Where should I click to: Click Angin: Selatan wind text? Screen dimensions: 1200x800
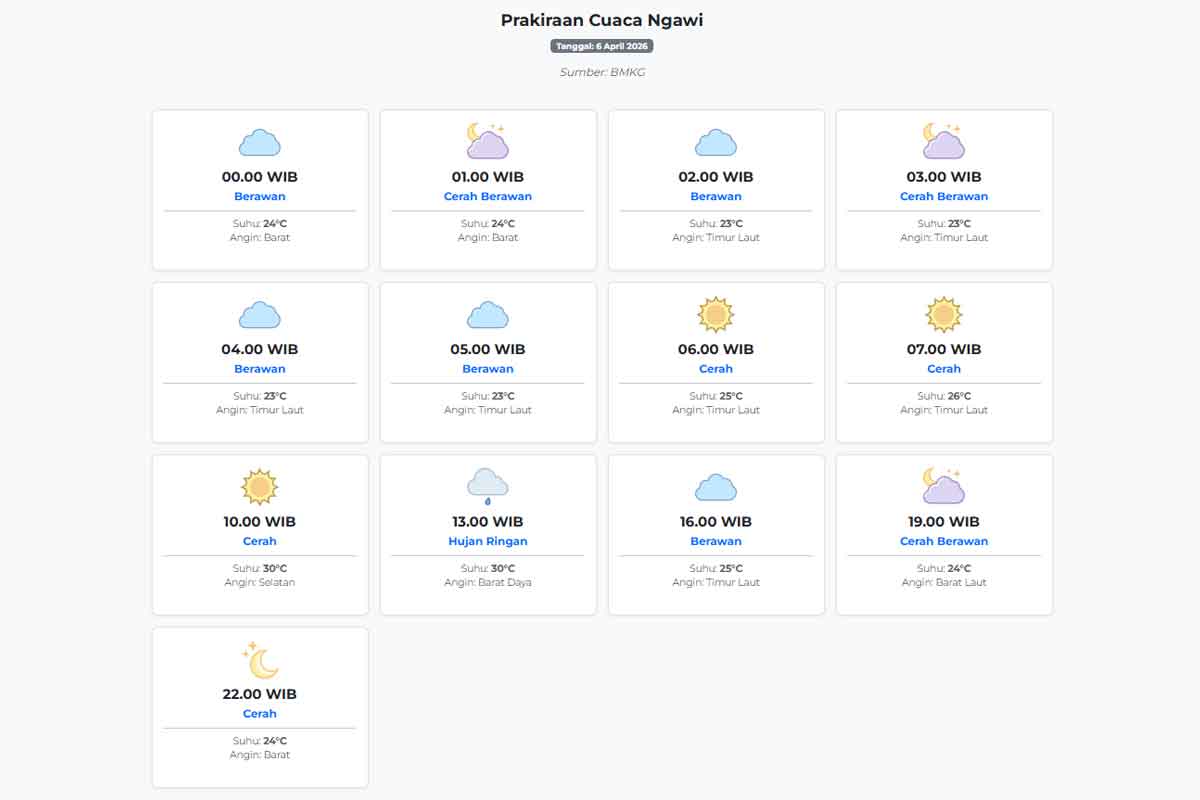pyautogui.click(x=260, y=582)
